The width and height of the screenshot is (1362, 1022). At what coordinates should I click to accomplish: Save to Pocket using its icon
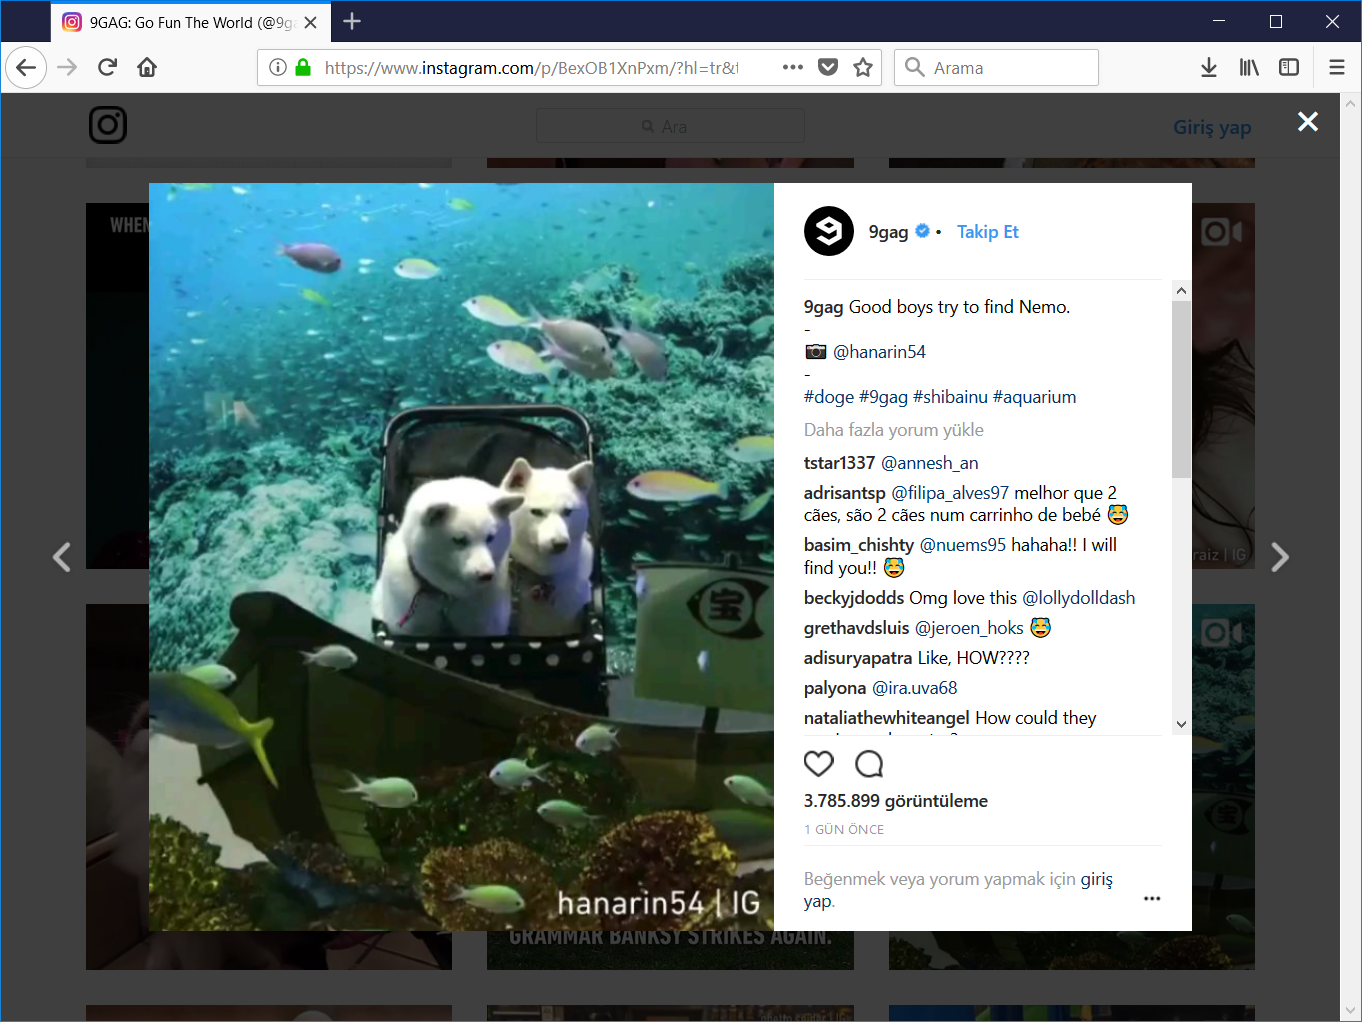(x=828, y=66)
